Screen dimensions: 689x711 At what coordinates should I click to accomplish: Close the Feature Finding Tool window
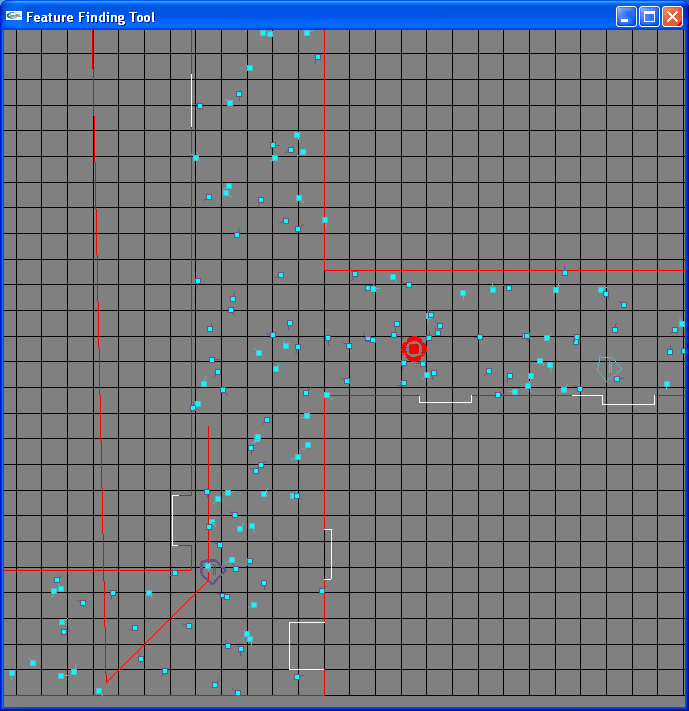coord(672,17)
